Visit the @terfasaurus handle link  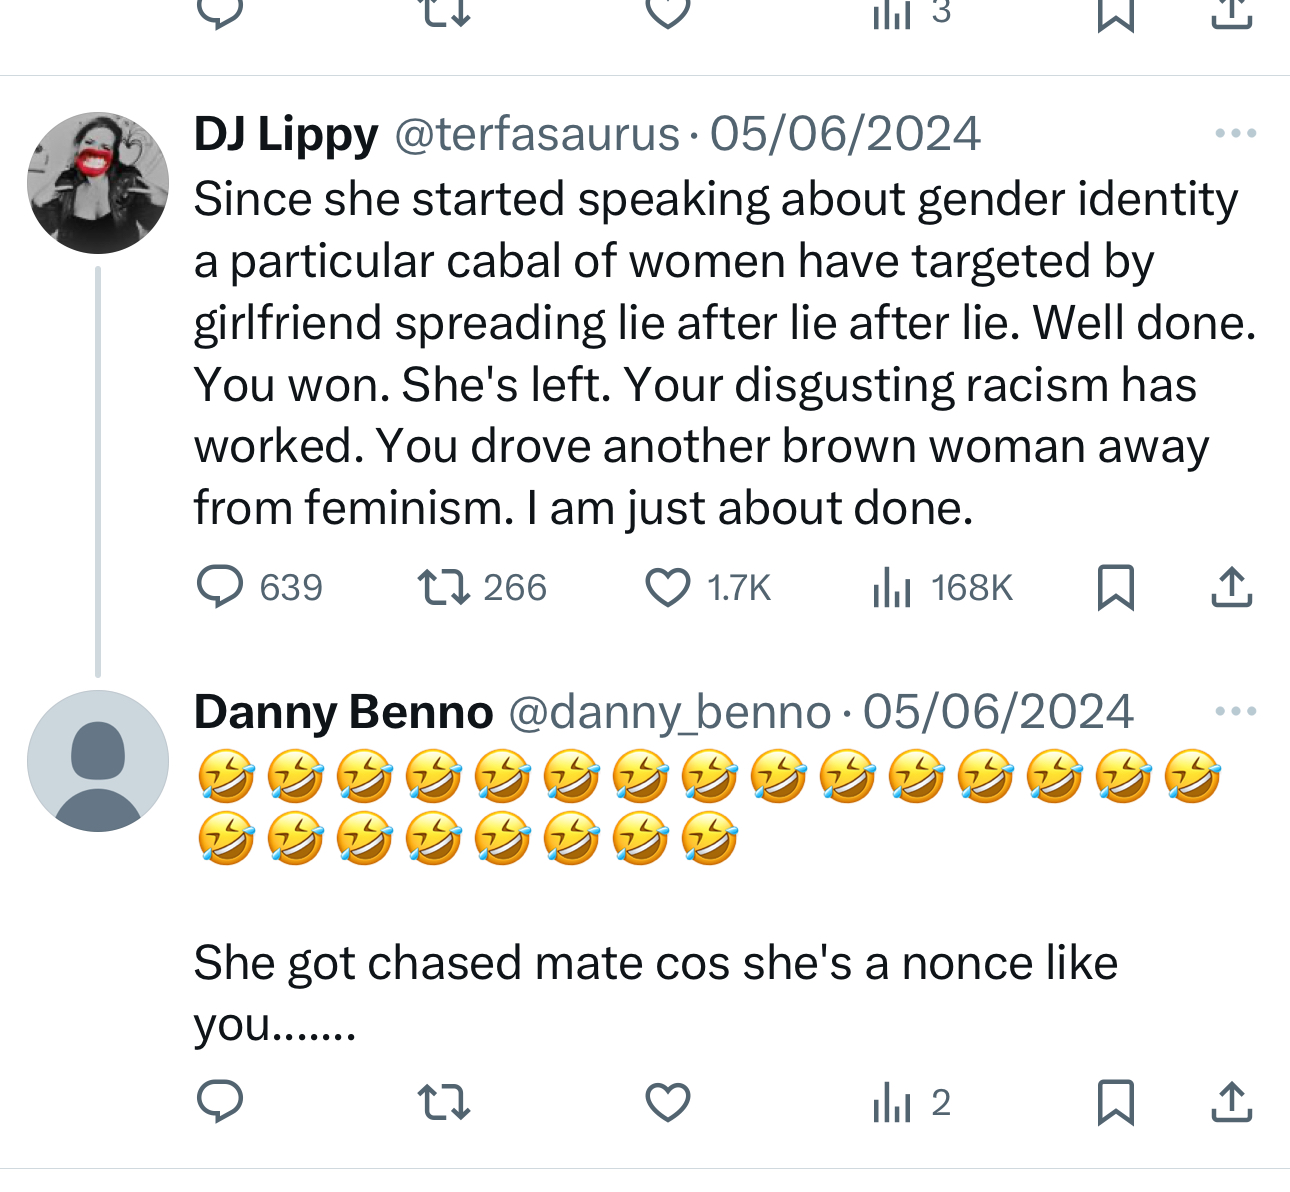point(537,134)
